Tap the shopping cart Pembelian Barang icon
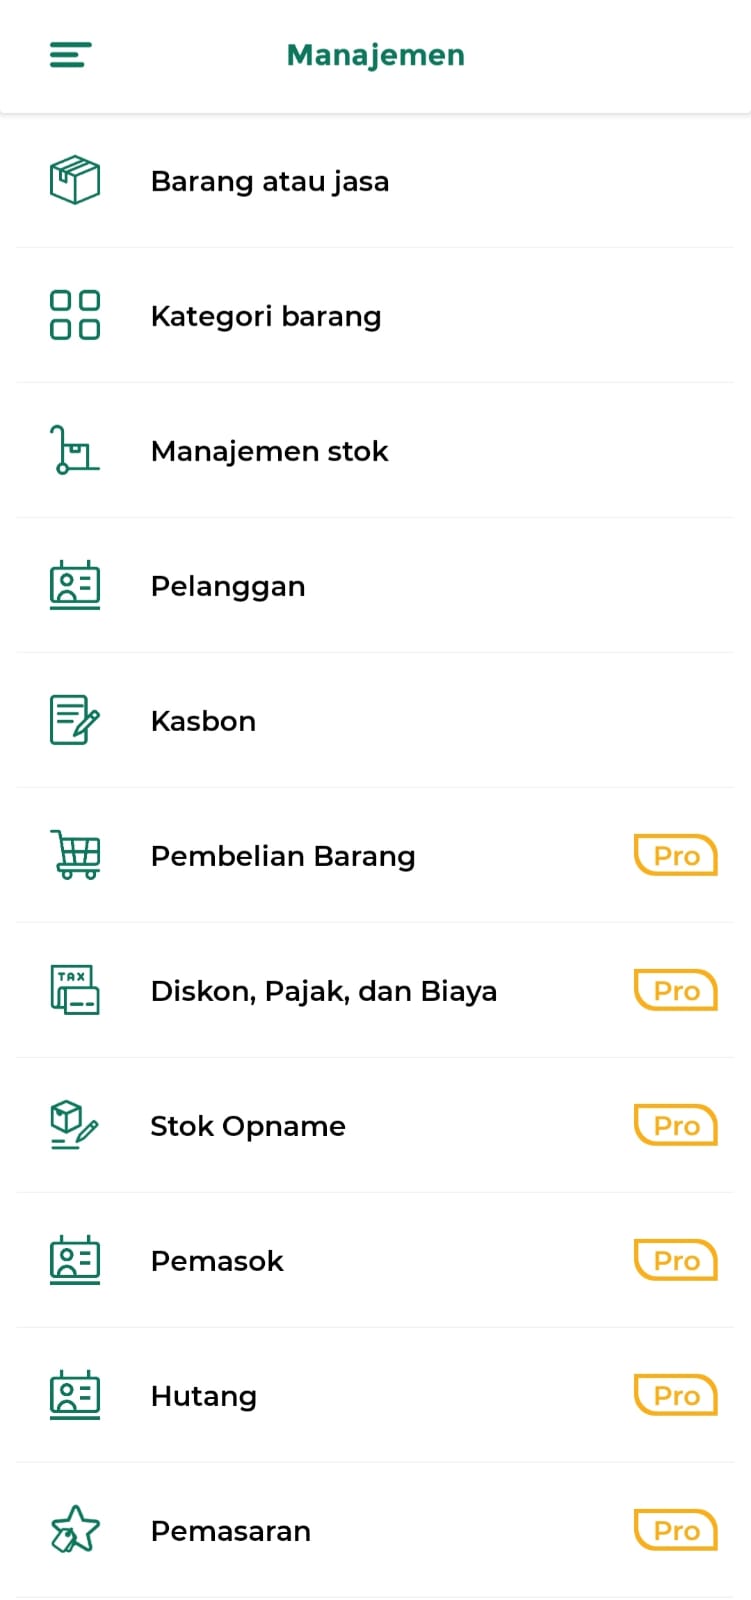The width and height of the screenshot is (751, 1600). point(75,855)
